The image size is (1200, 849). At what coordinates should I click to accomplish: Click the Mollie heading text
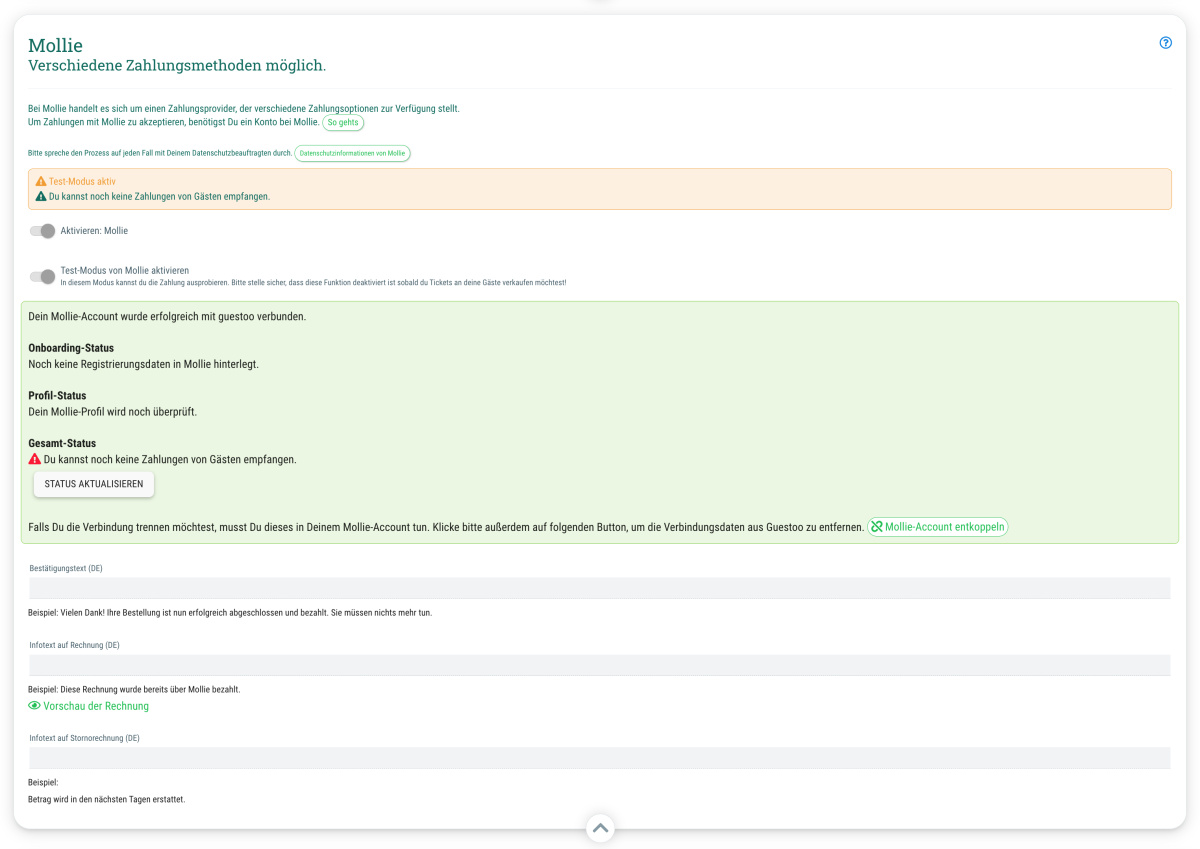(x=56, y=45)
